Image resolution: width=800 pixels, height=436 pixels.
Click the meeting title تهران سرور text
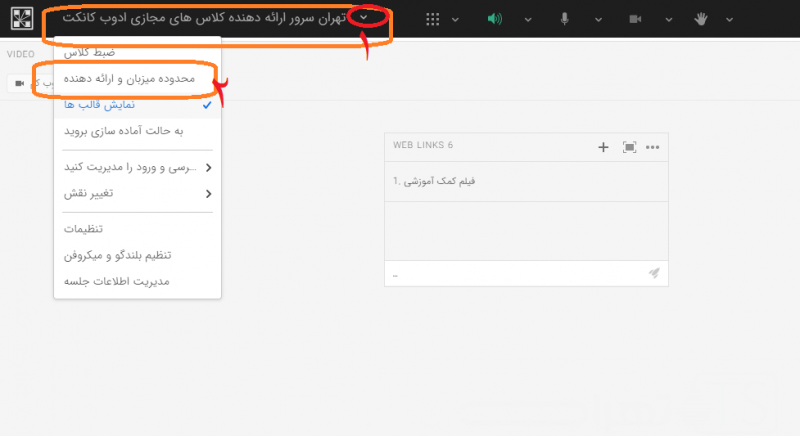pos(204,18)
